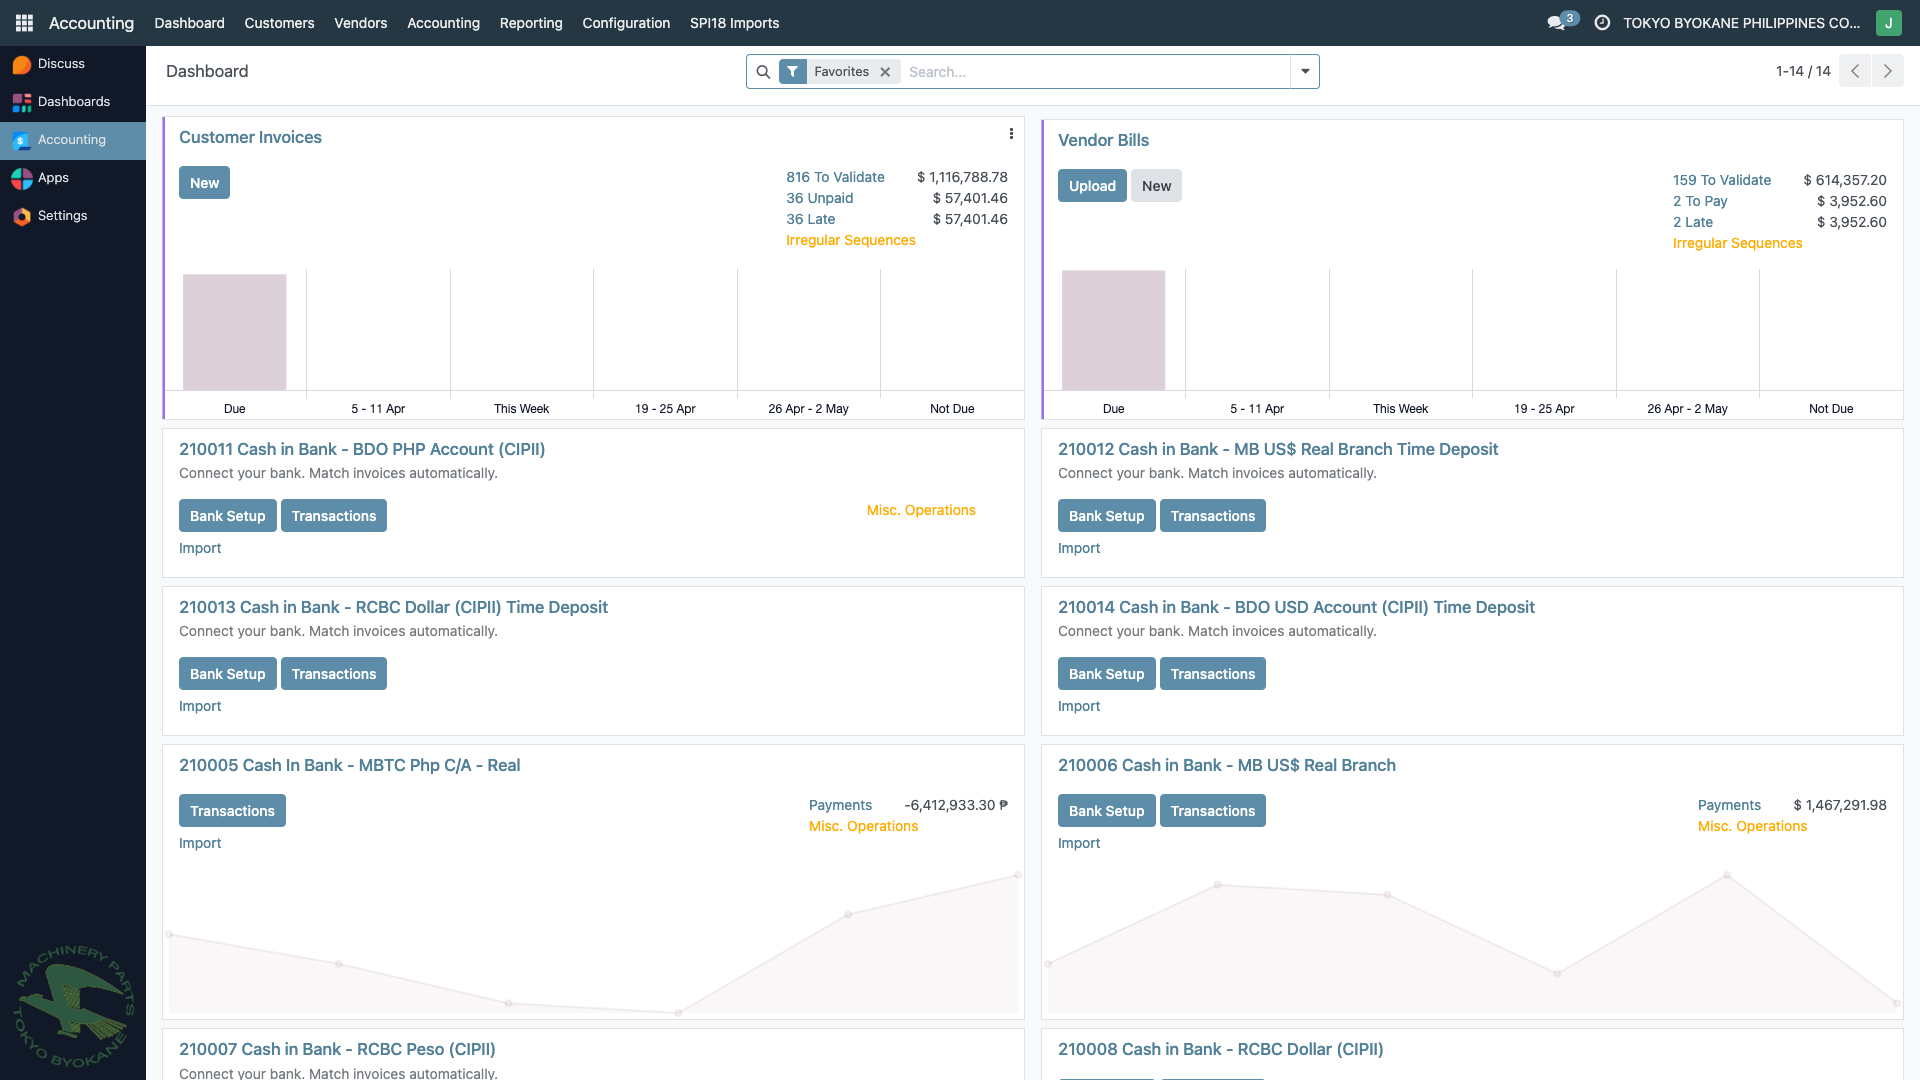
Task: Create a new customer invoice via New button
Action: [204, 182]
